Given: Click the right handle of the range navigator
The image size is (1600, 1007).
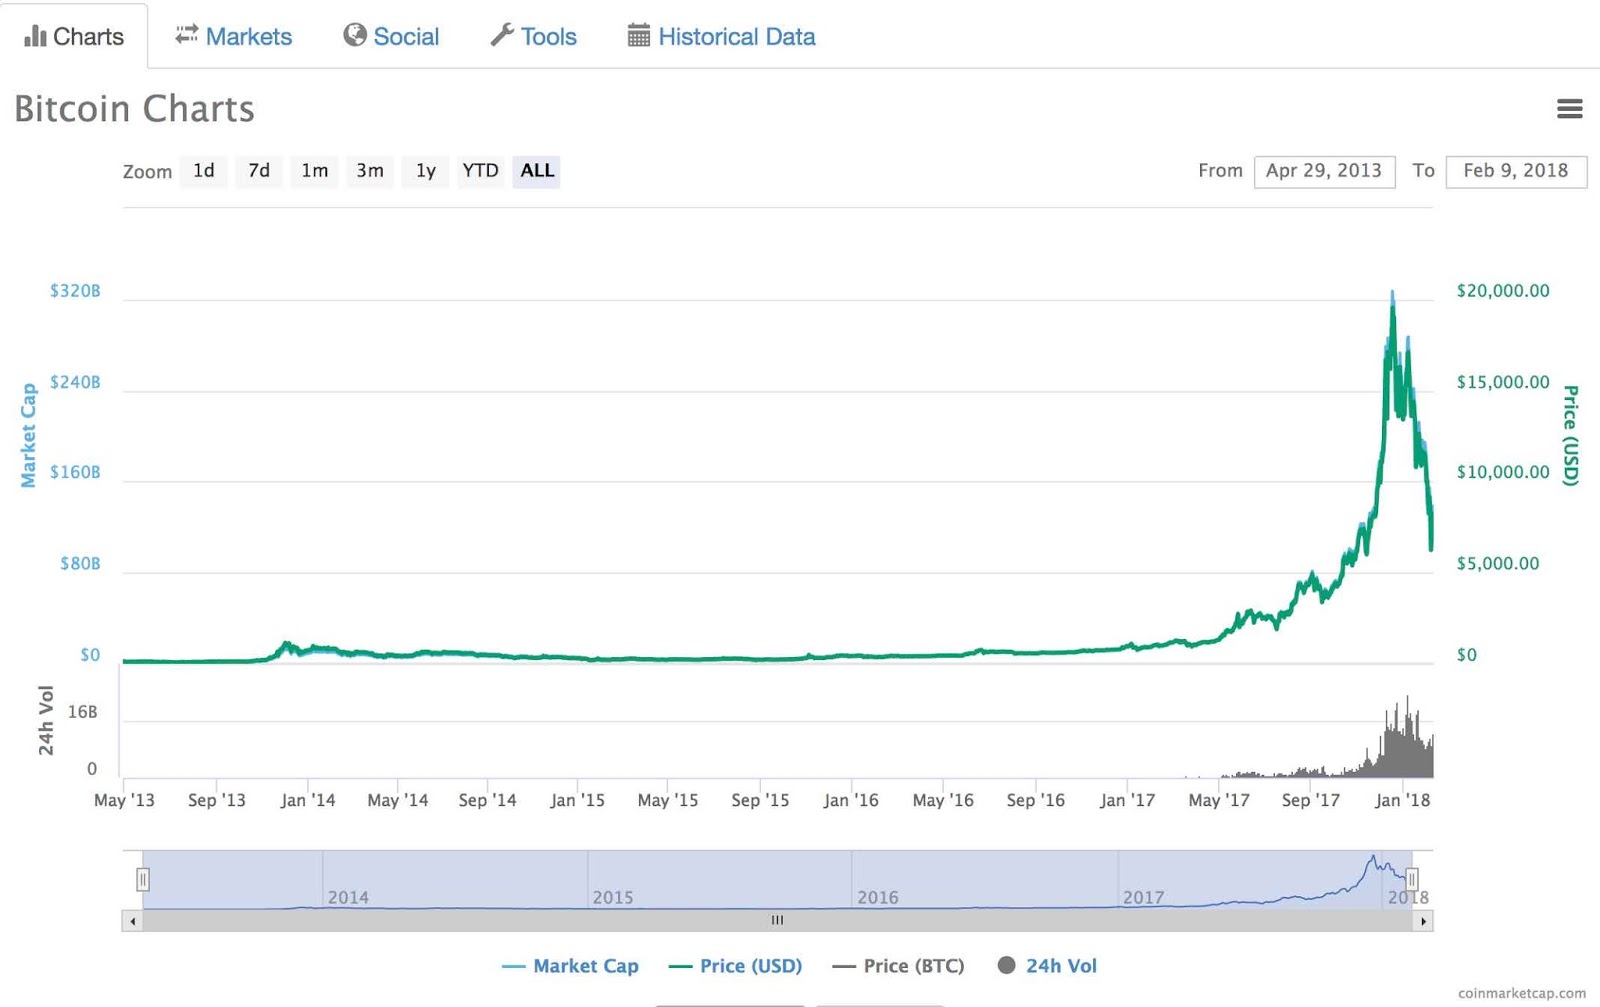Looking at the screenshot, I should (1412, 878).
